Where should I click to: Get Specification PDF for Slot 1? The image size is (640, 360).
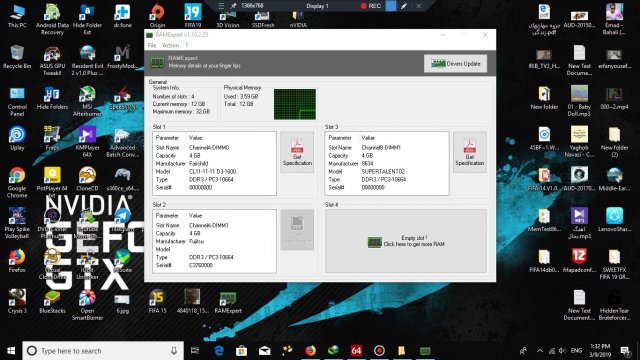tap(297, 152)
